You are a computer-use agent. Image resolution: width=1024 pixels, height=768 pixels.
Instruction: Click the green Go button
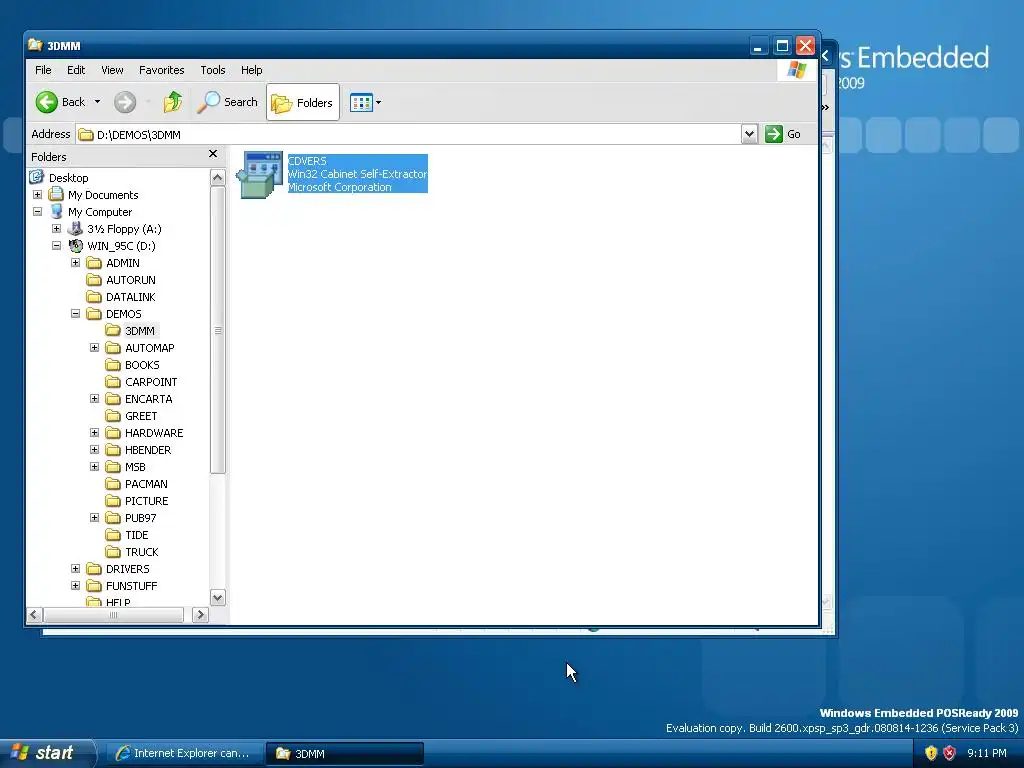point(783,134)
